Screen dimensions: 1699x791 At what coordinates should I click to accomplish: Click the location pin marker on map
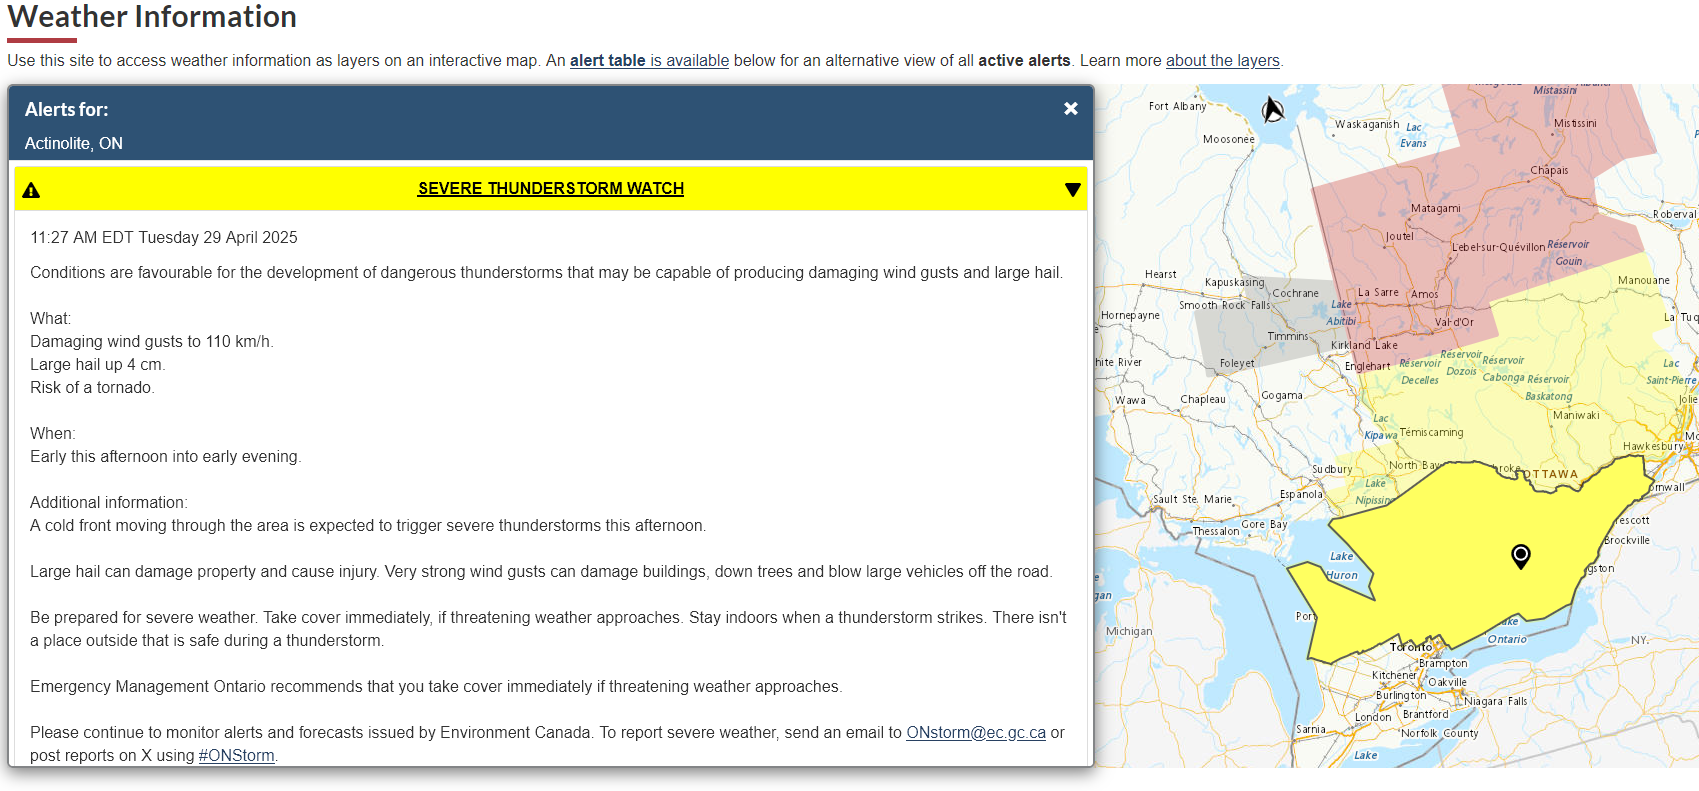[1520, 556]
